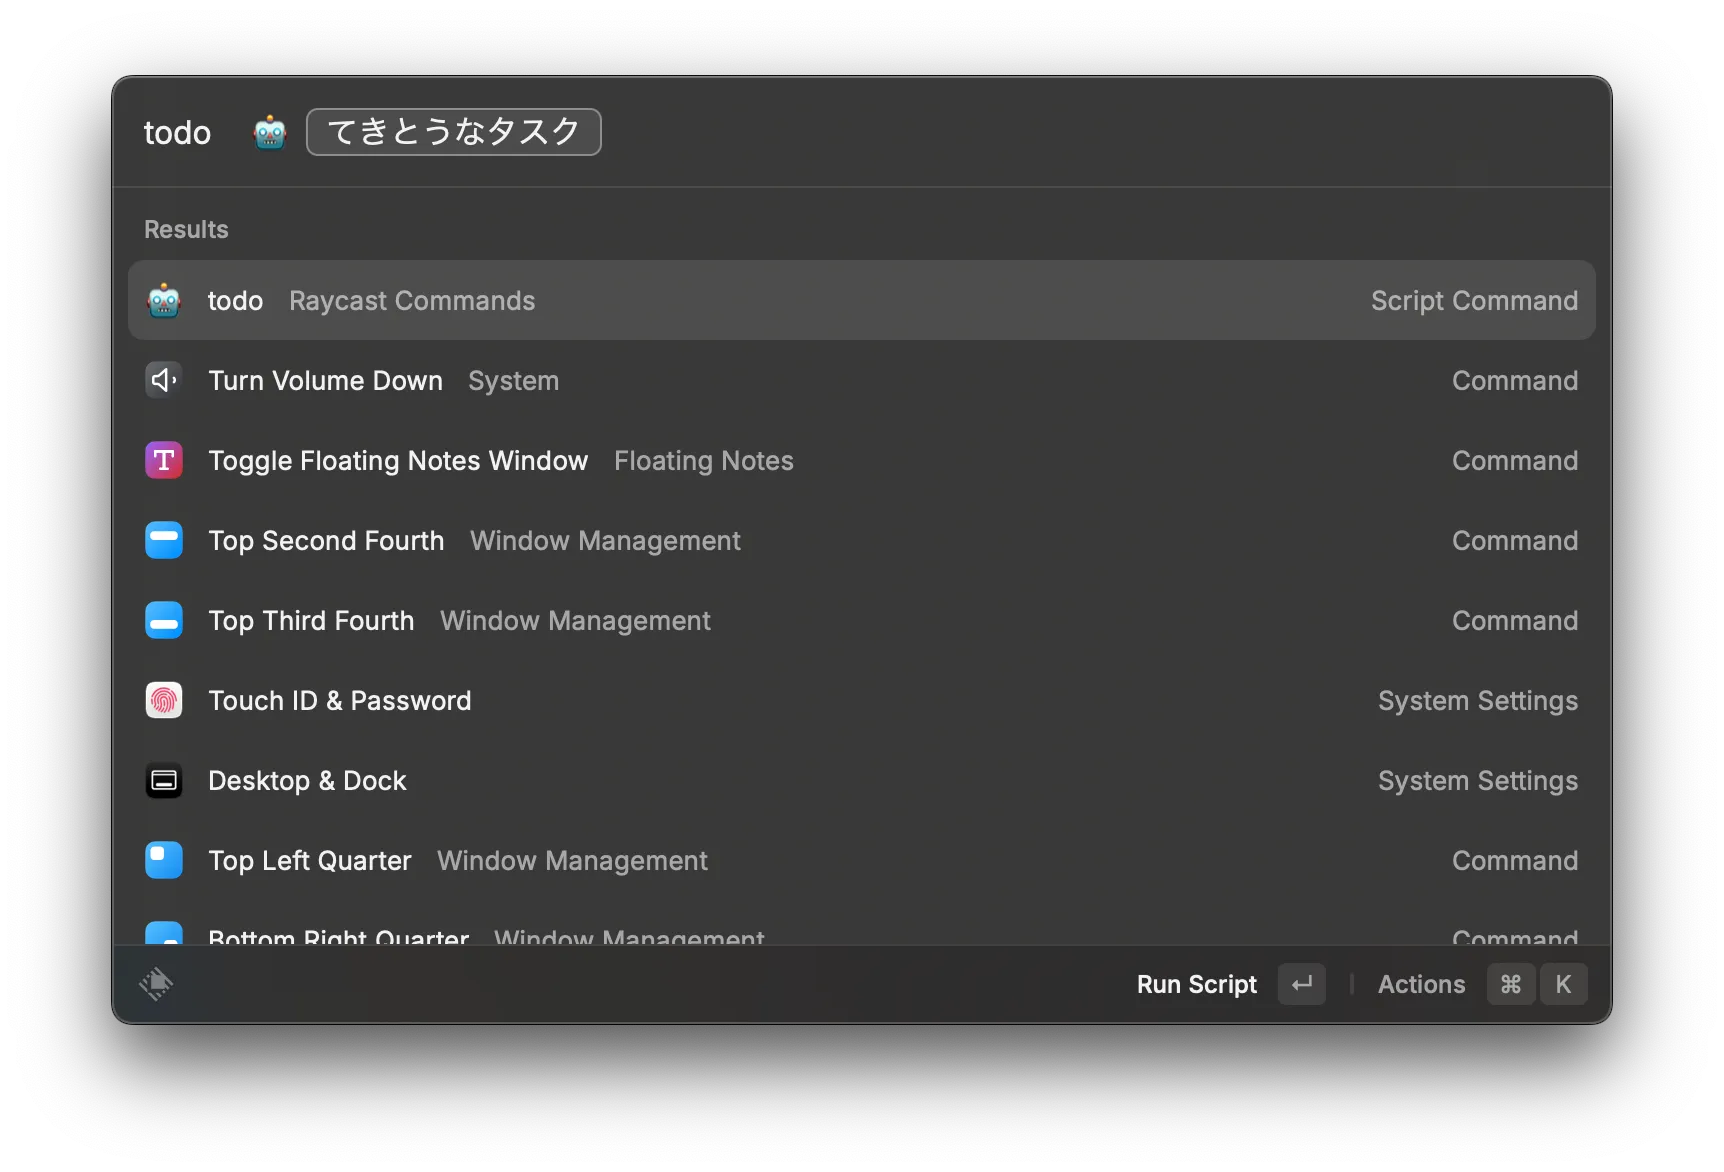
Task: Open Desktop & Dock settings
Action: click(x=861, y=780)
